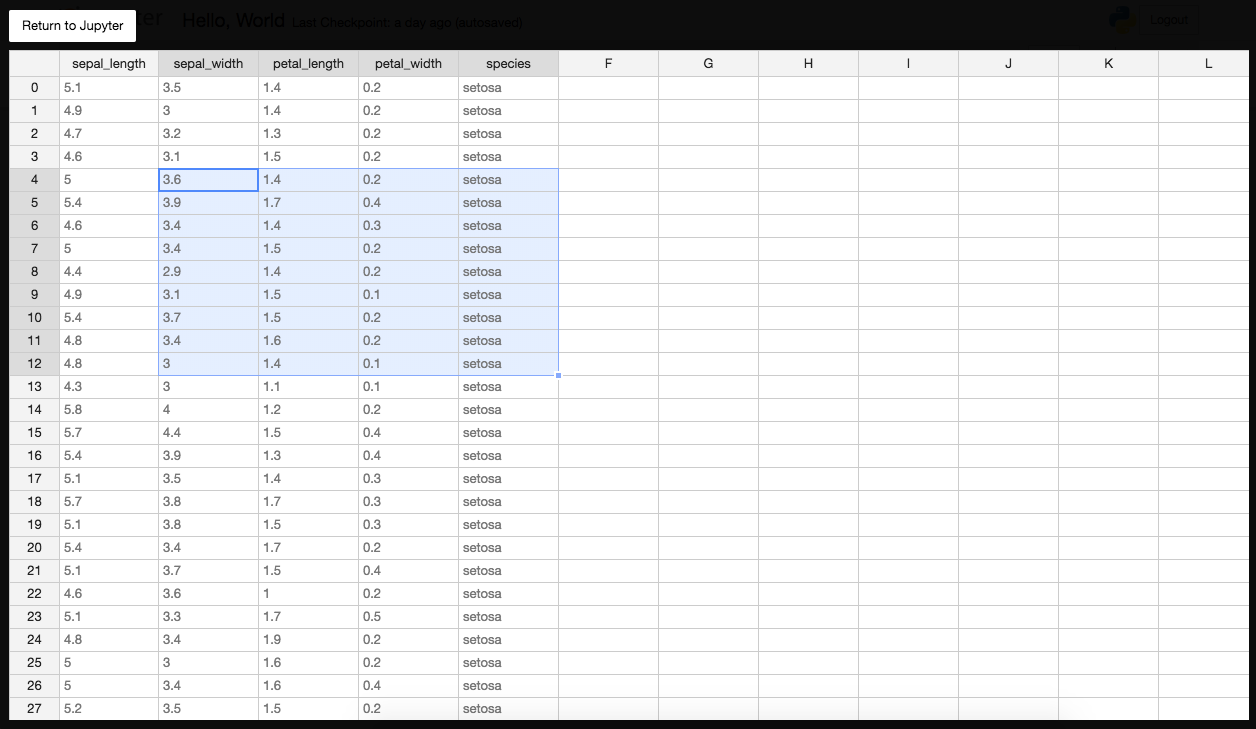
Task: Select column G header
Action: click(x=709, y=64)
